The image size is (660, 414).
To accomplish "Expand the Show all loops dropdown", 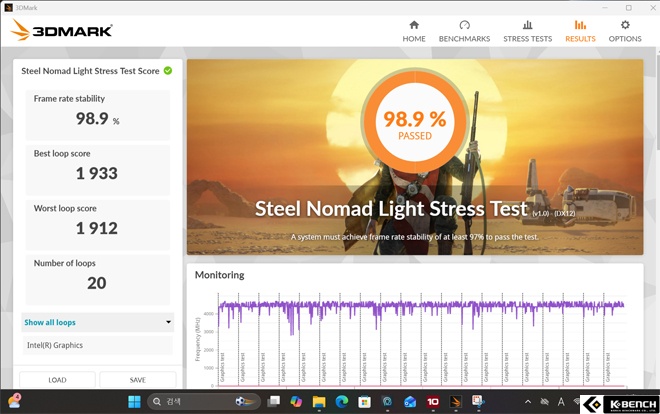I will point(98,322).
